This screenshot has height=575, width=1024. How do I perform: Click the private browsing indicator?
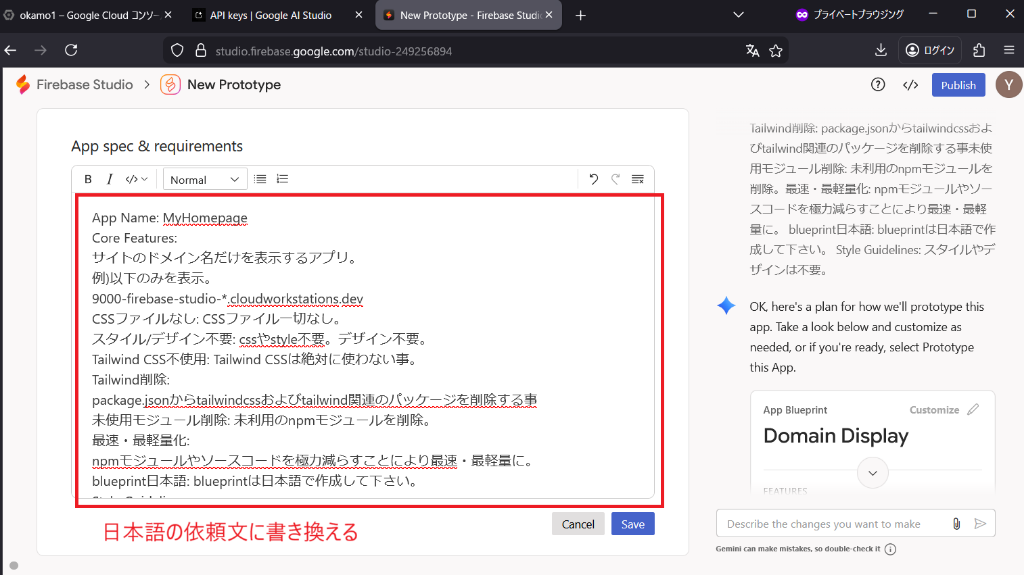pyautogui.click(x=850, y=14)
